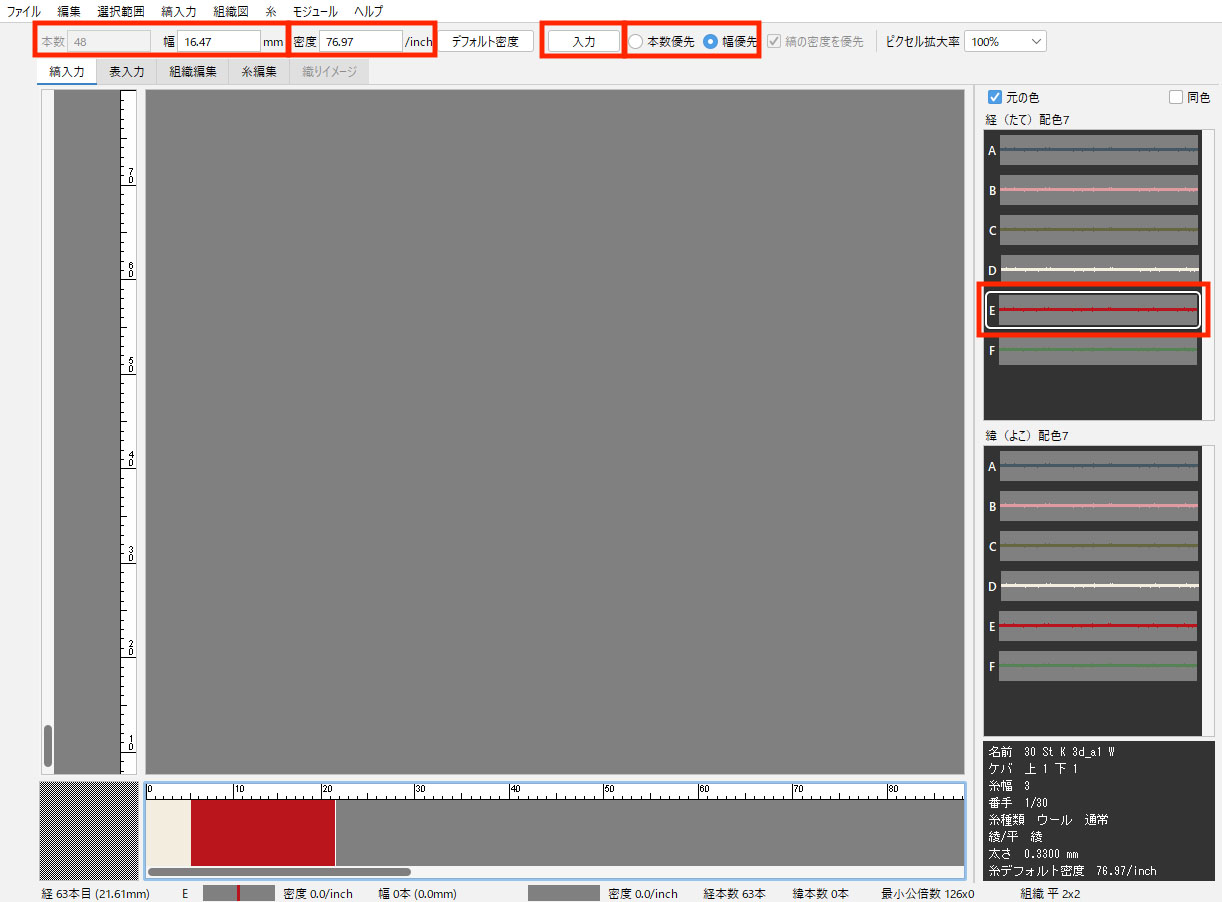Click the 幅 width input field

(x=219, y=42)
